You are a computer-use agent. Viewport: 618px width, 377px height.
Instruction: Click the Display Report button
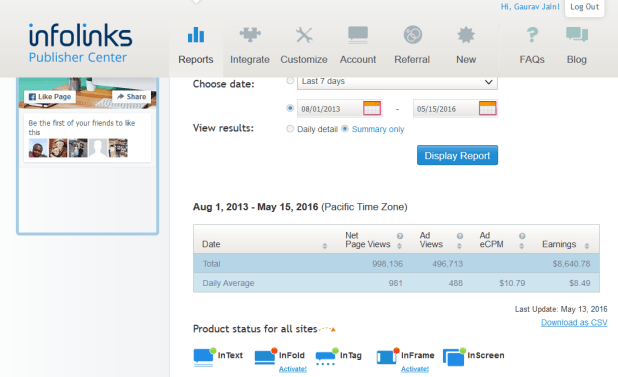457,155
